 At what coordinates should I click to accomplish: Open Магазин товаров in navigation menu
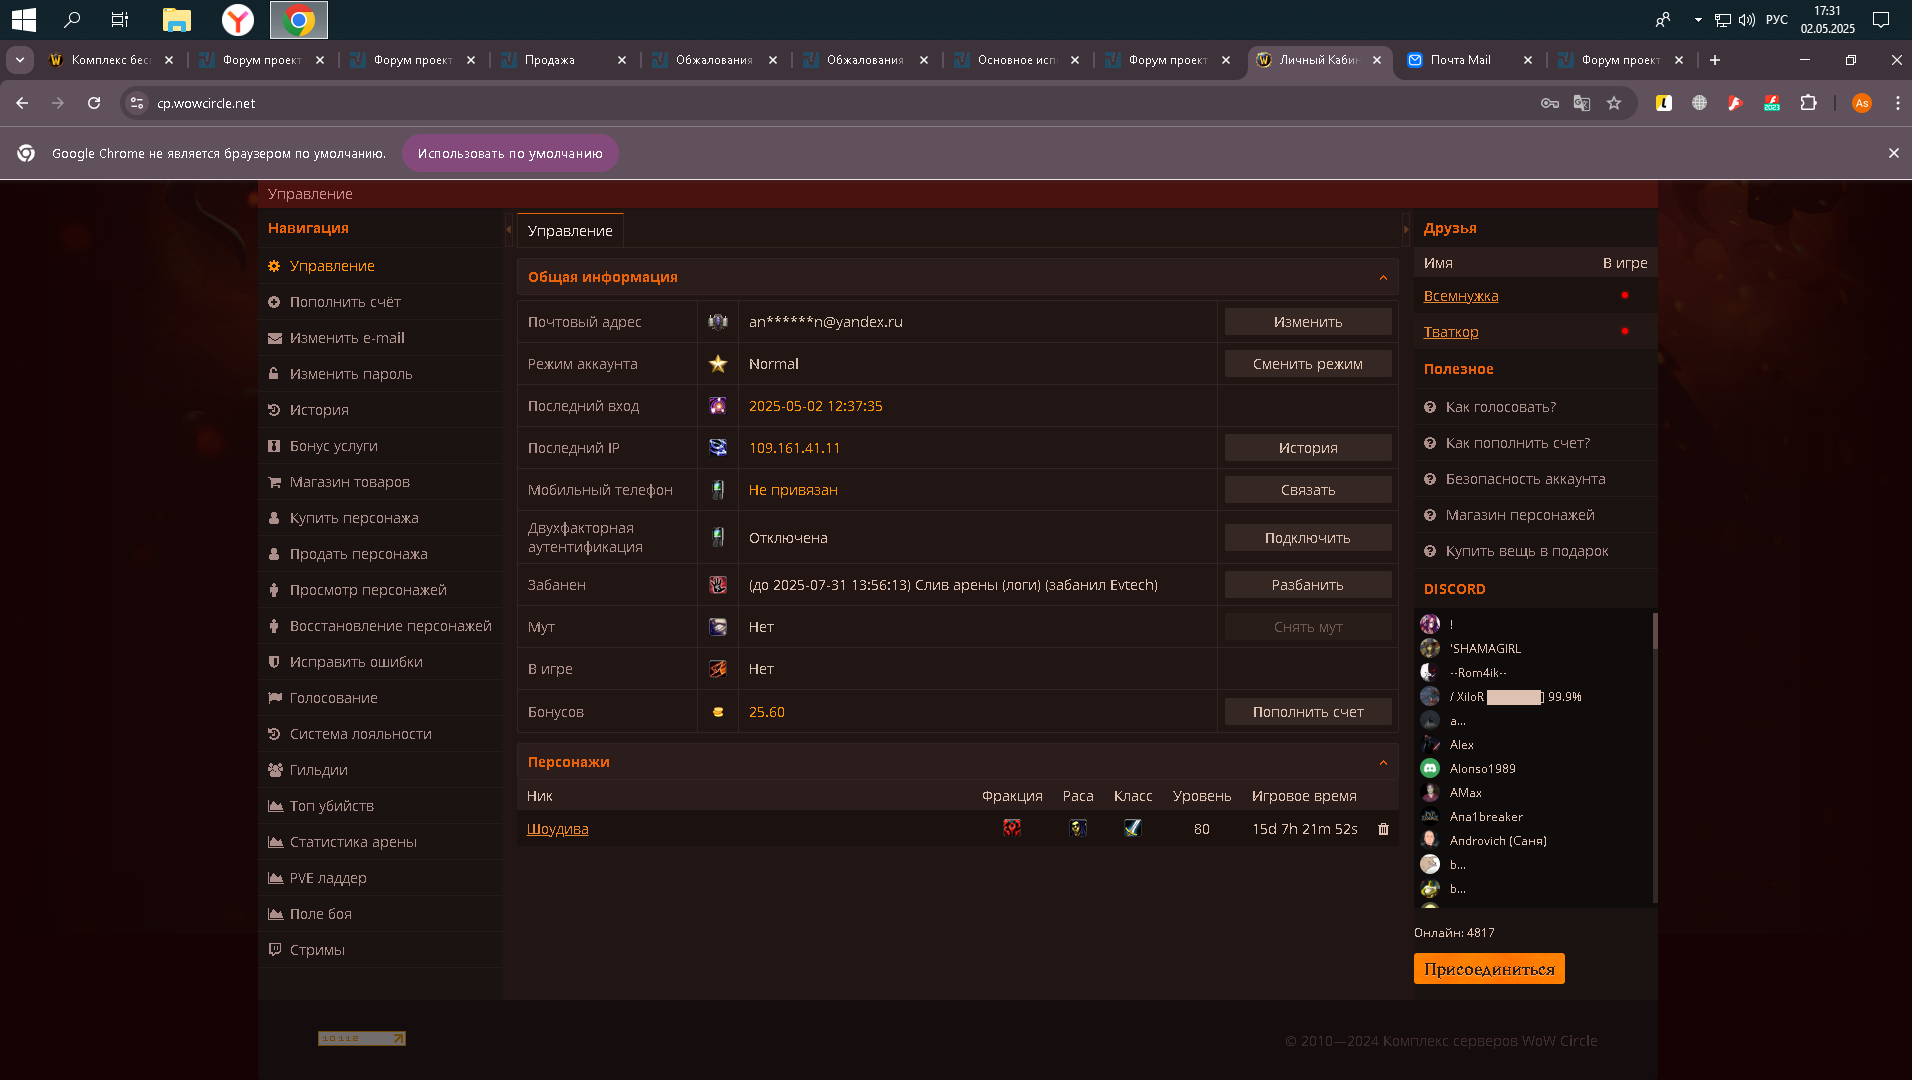pos(349,482)
